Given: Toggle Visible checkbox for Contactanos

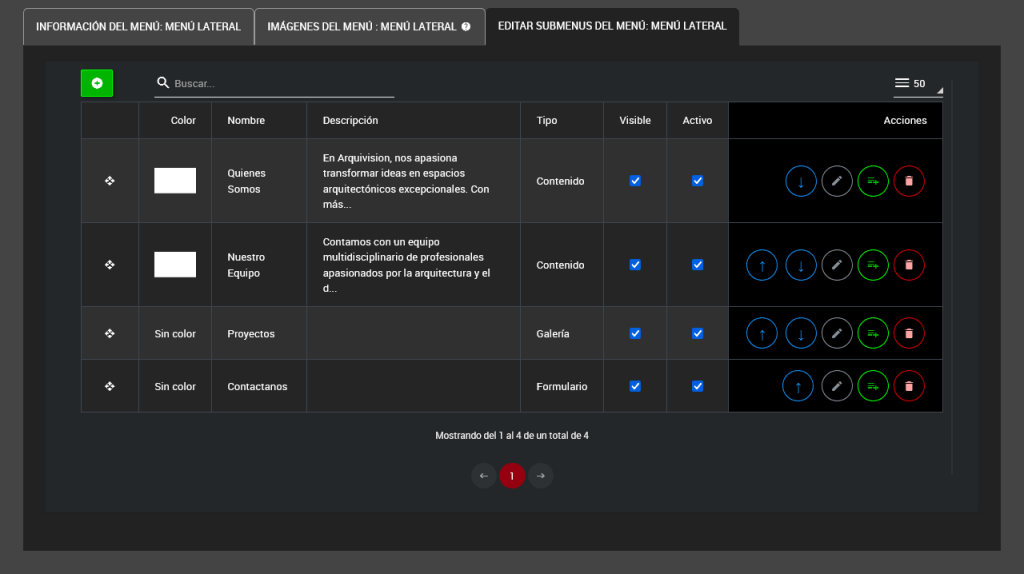Looking at the screenshot, I should [635, 386].
